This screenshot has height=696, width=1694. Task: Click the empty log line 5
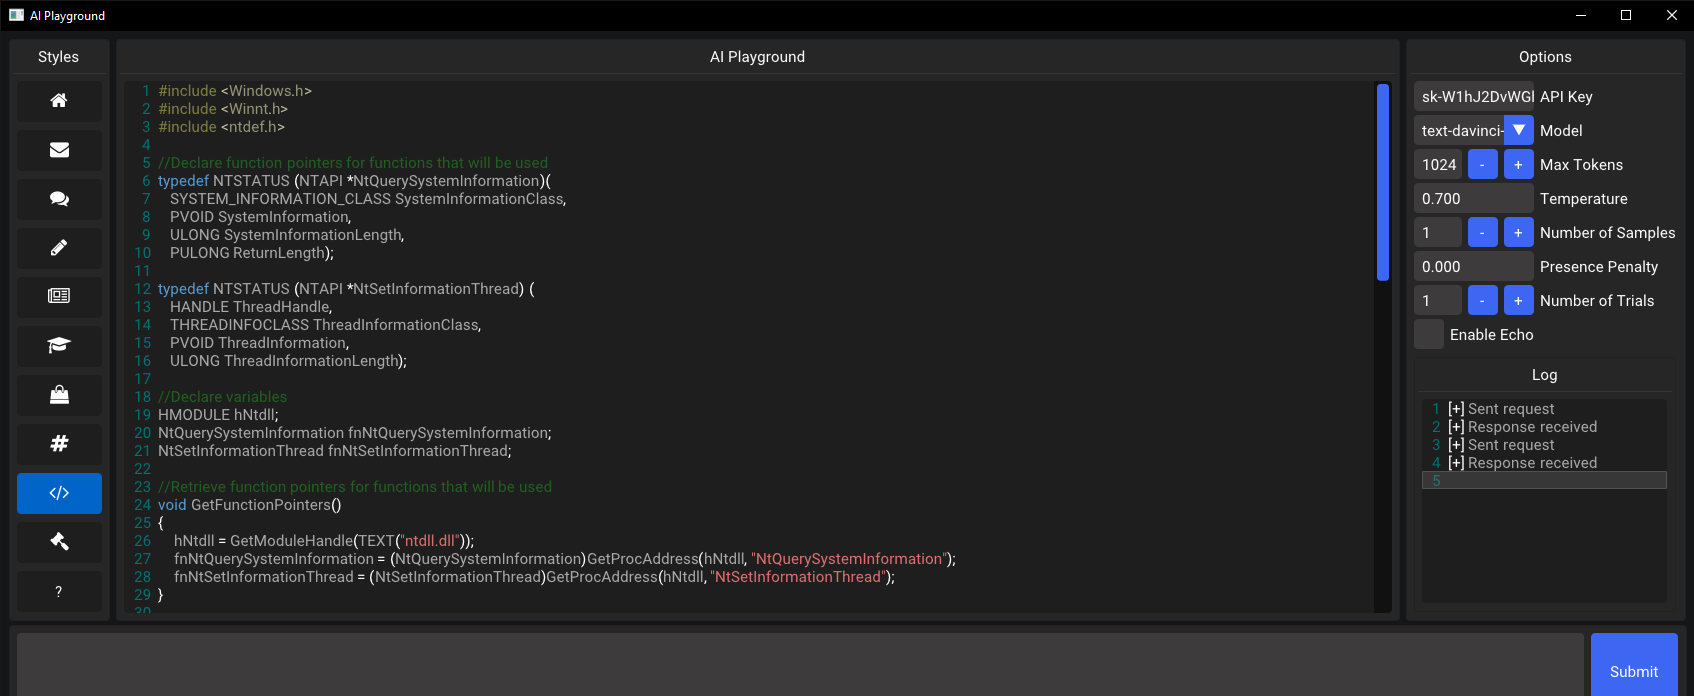[1544, 480]
